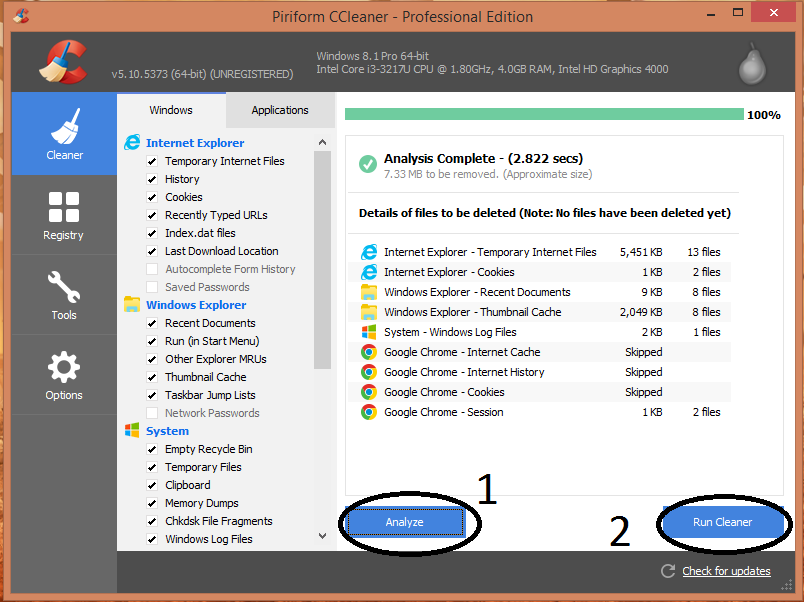
Task: Click the '5,451 KB' size value
Action: [641, 252]
